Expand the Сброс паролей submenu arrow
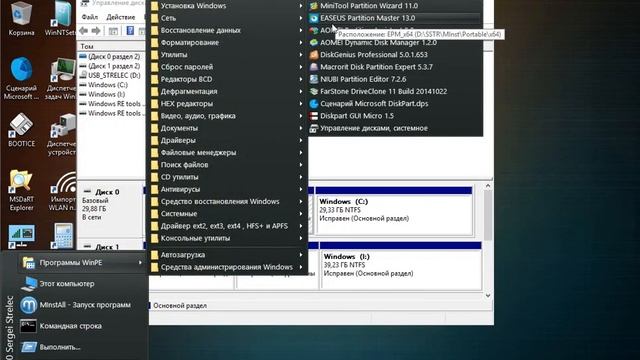Screen dimensions: 640x360 point(301,67)
